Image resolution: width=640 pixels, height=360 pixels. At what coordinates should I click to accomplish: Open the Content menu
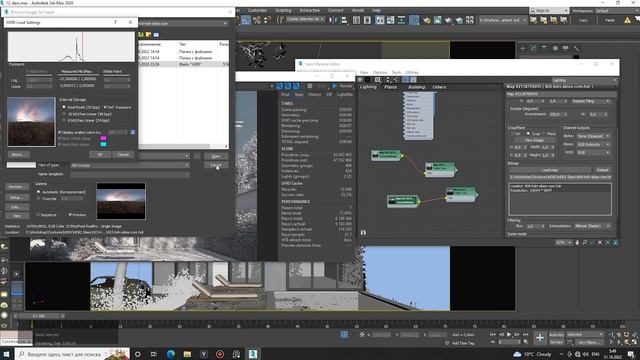click(x=336, y=10)
